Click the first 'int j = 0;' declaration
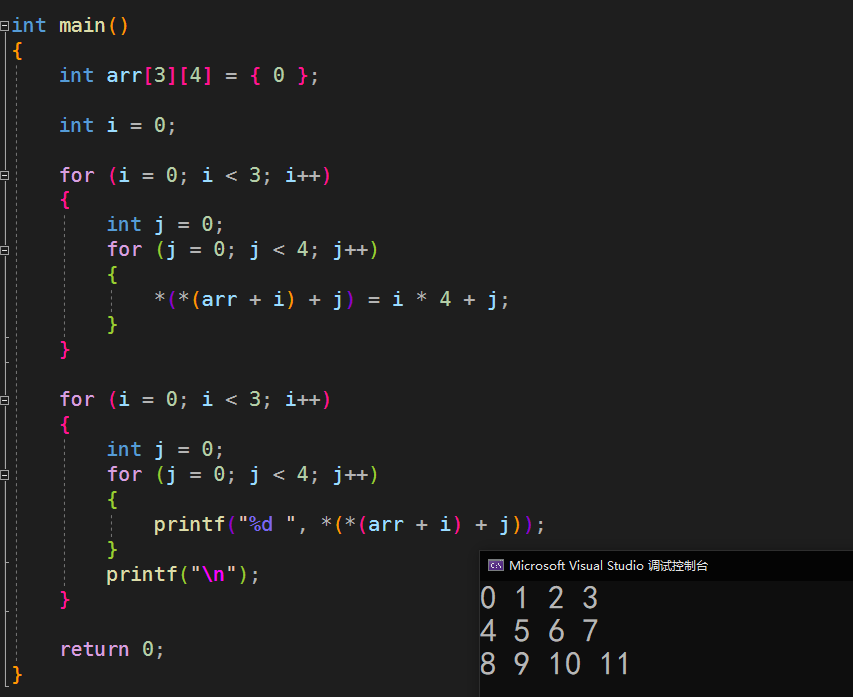The height and width of the screenshot is (697, 853). 165,225
